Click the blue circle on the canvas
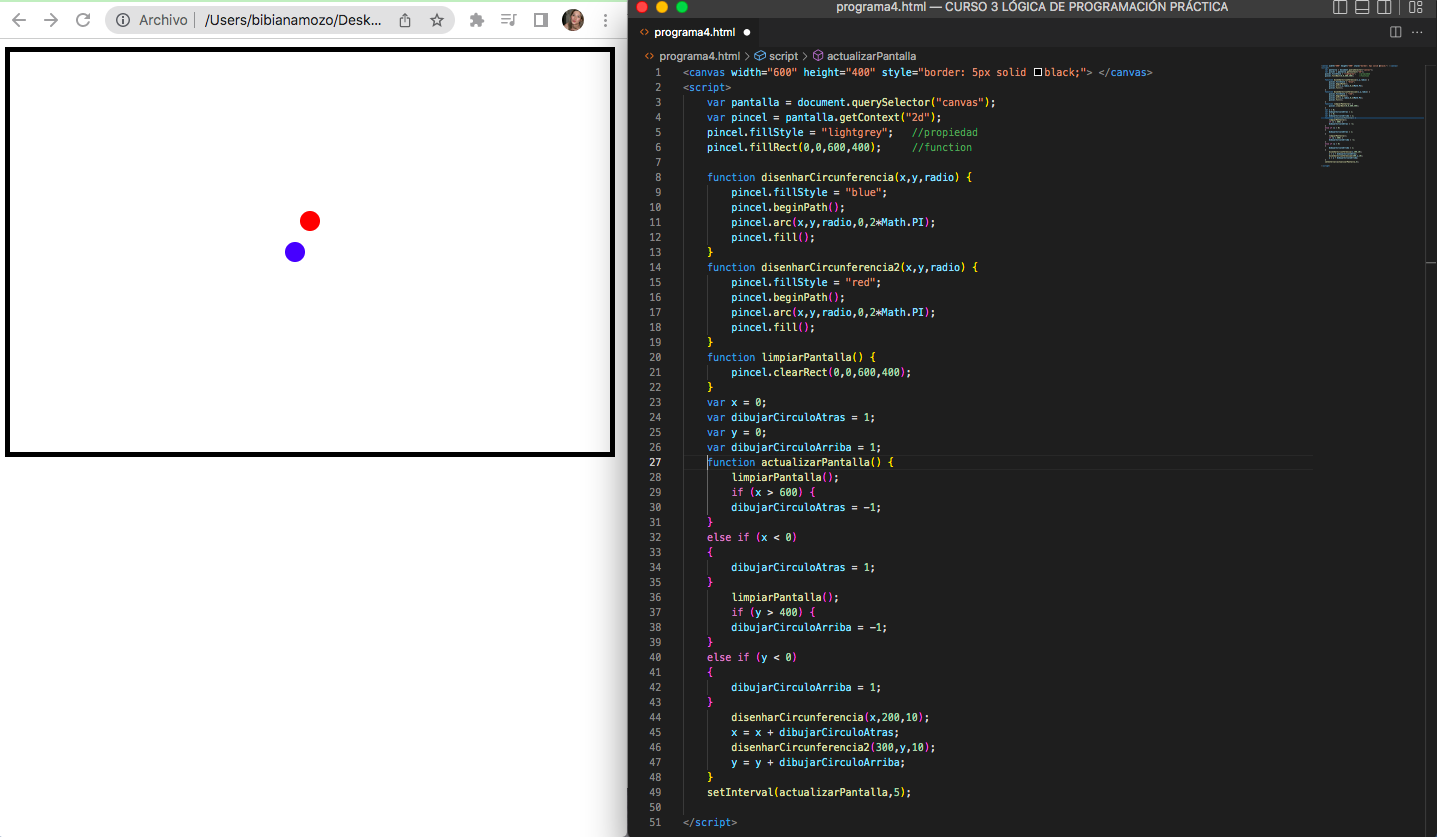Screen dimensions: 1437x837 click(x=295, y=252)
